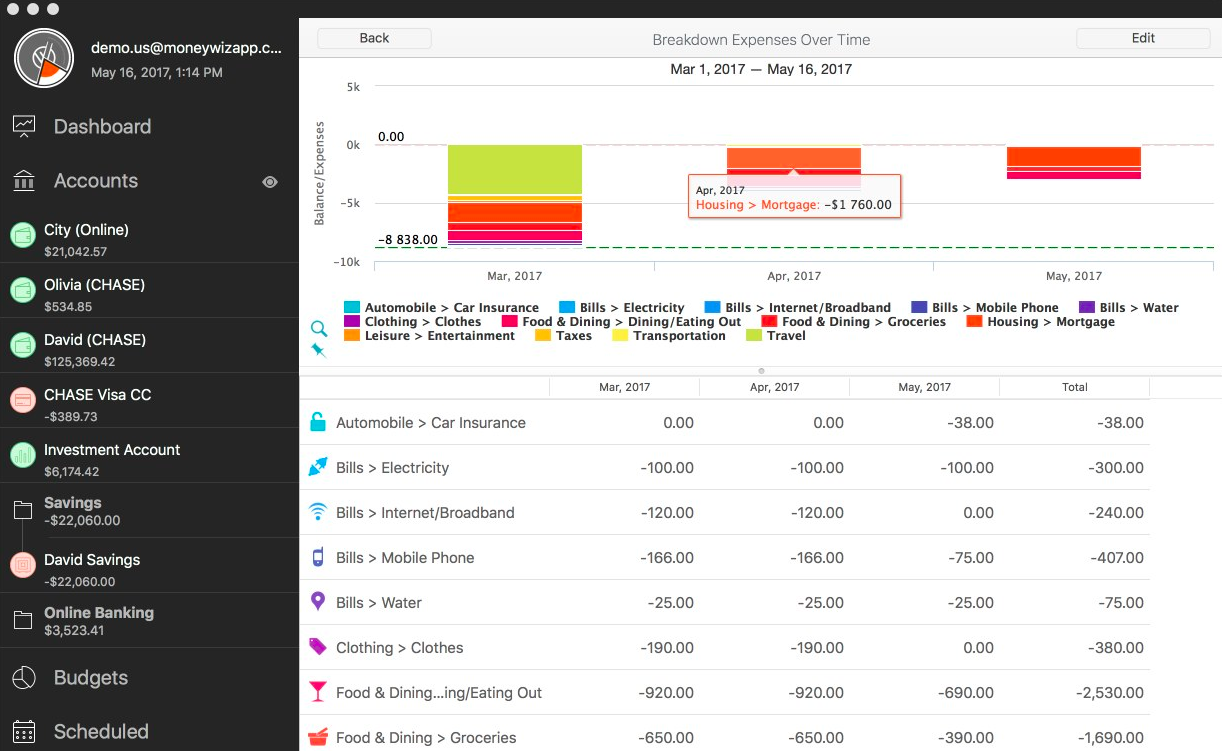Click the Scheduled calendar icon
This screenshot has height=751, width=1222.
pos(24,732)
